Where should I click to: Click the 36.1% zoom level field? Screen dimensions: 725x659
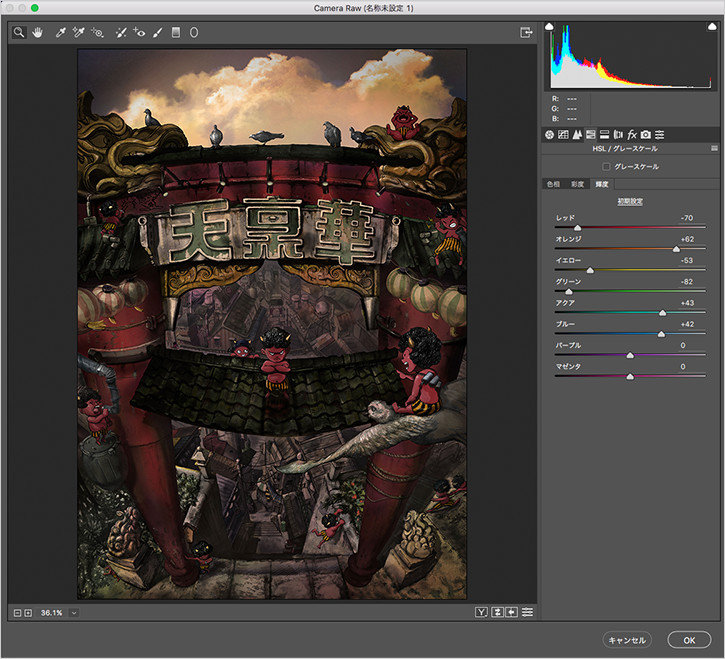coord(52,613)
